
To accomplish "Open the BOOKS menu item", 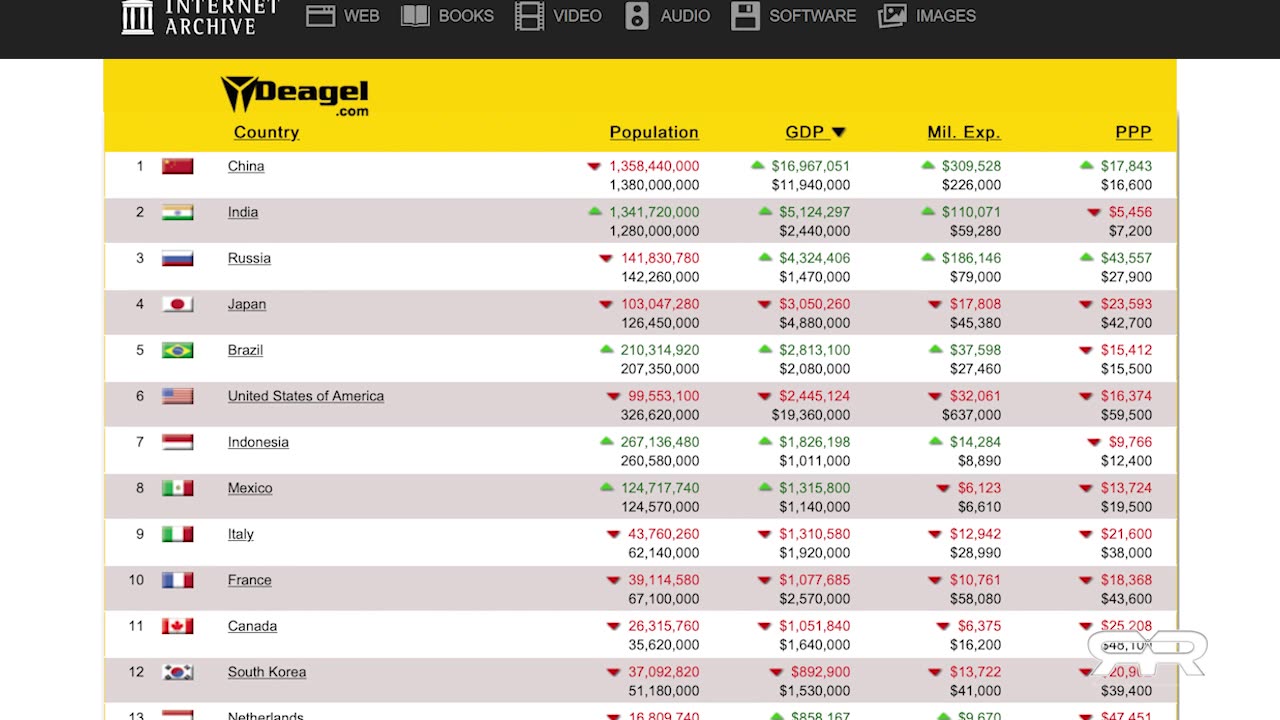I will click(466, 16).
